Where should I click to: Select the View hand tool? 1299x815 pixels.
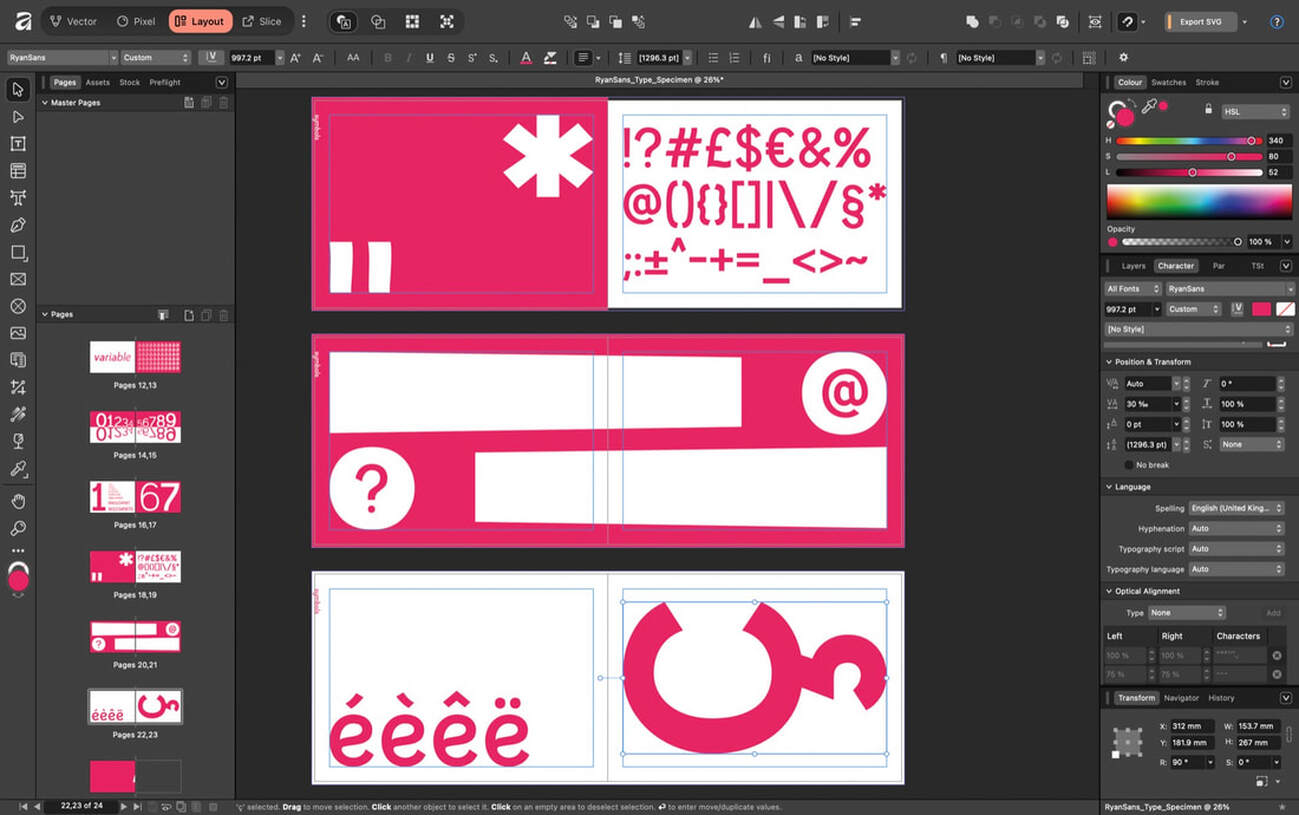pos(18,501)
